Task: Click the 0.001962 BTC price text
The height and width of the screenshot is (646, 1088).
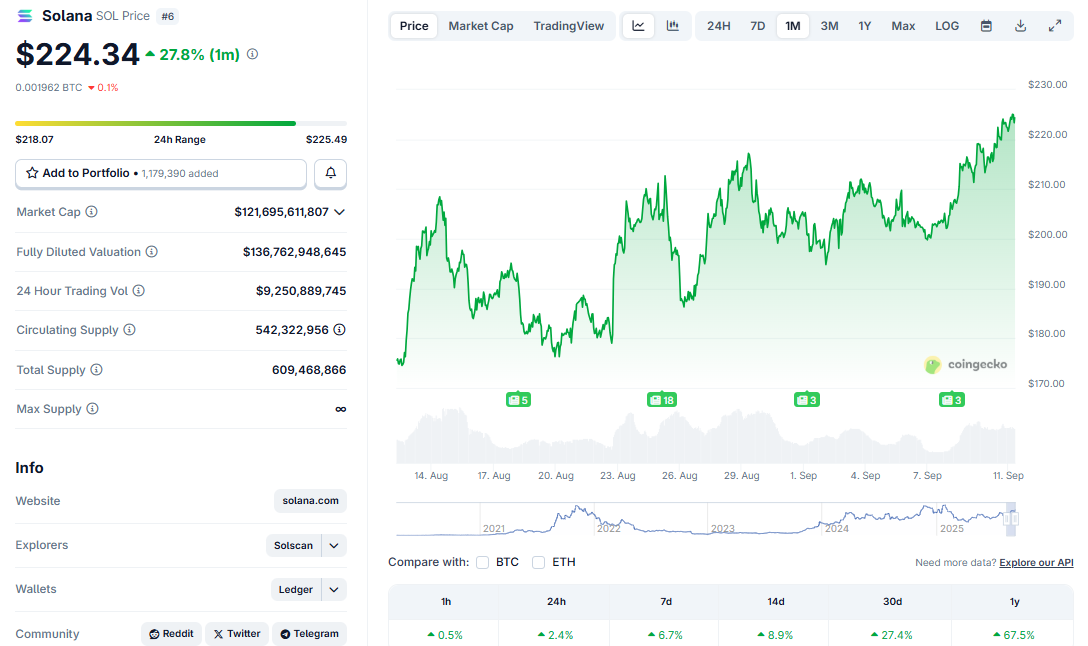Action: [49, 87]
